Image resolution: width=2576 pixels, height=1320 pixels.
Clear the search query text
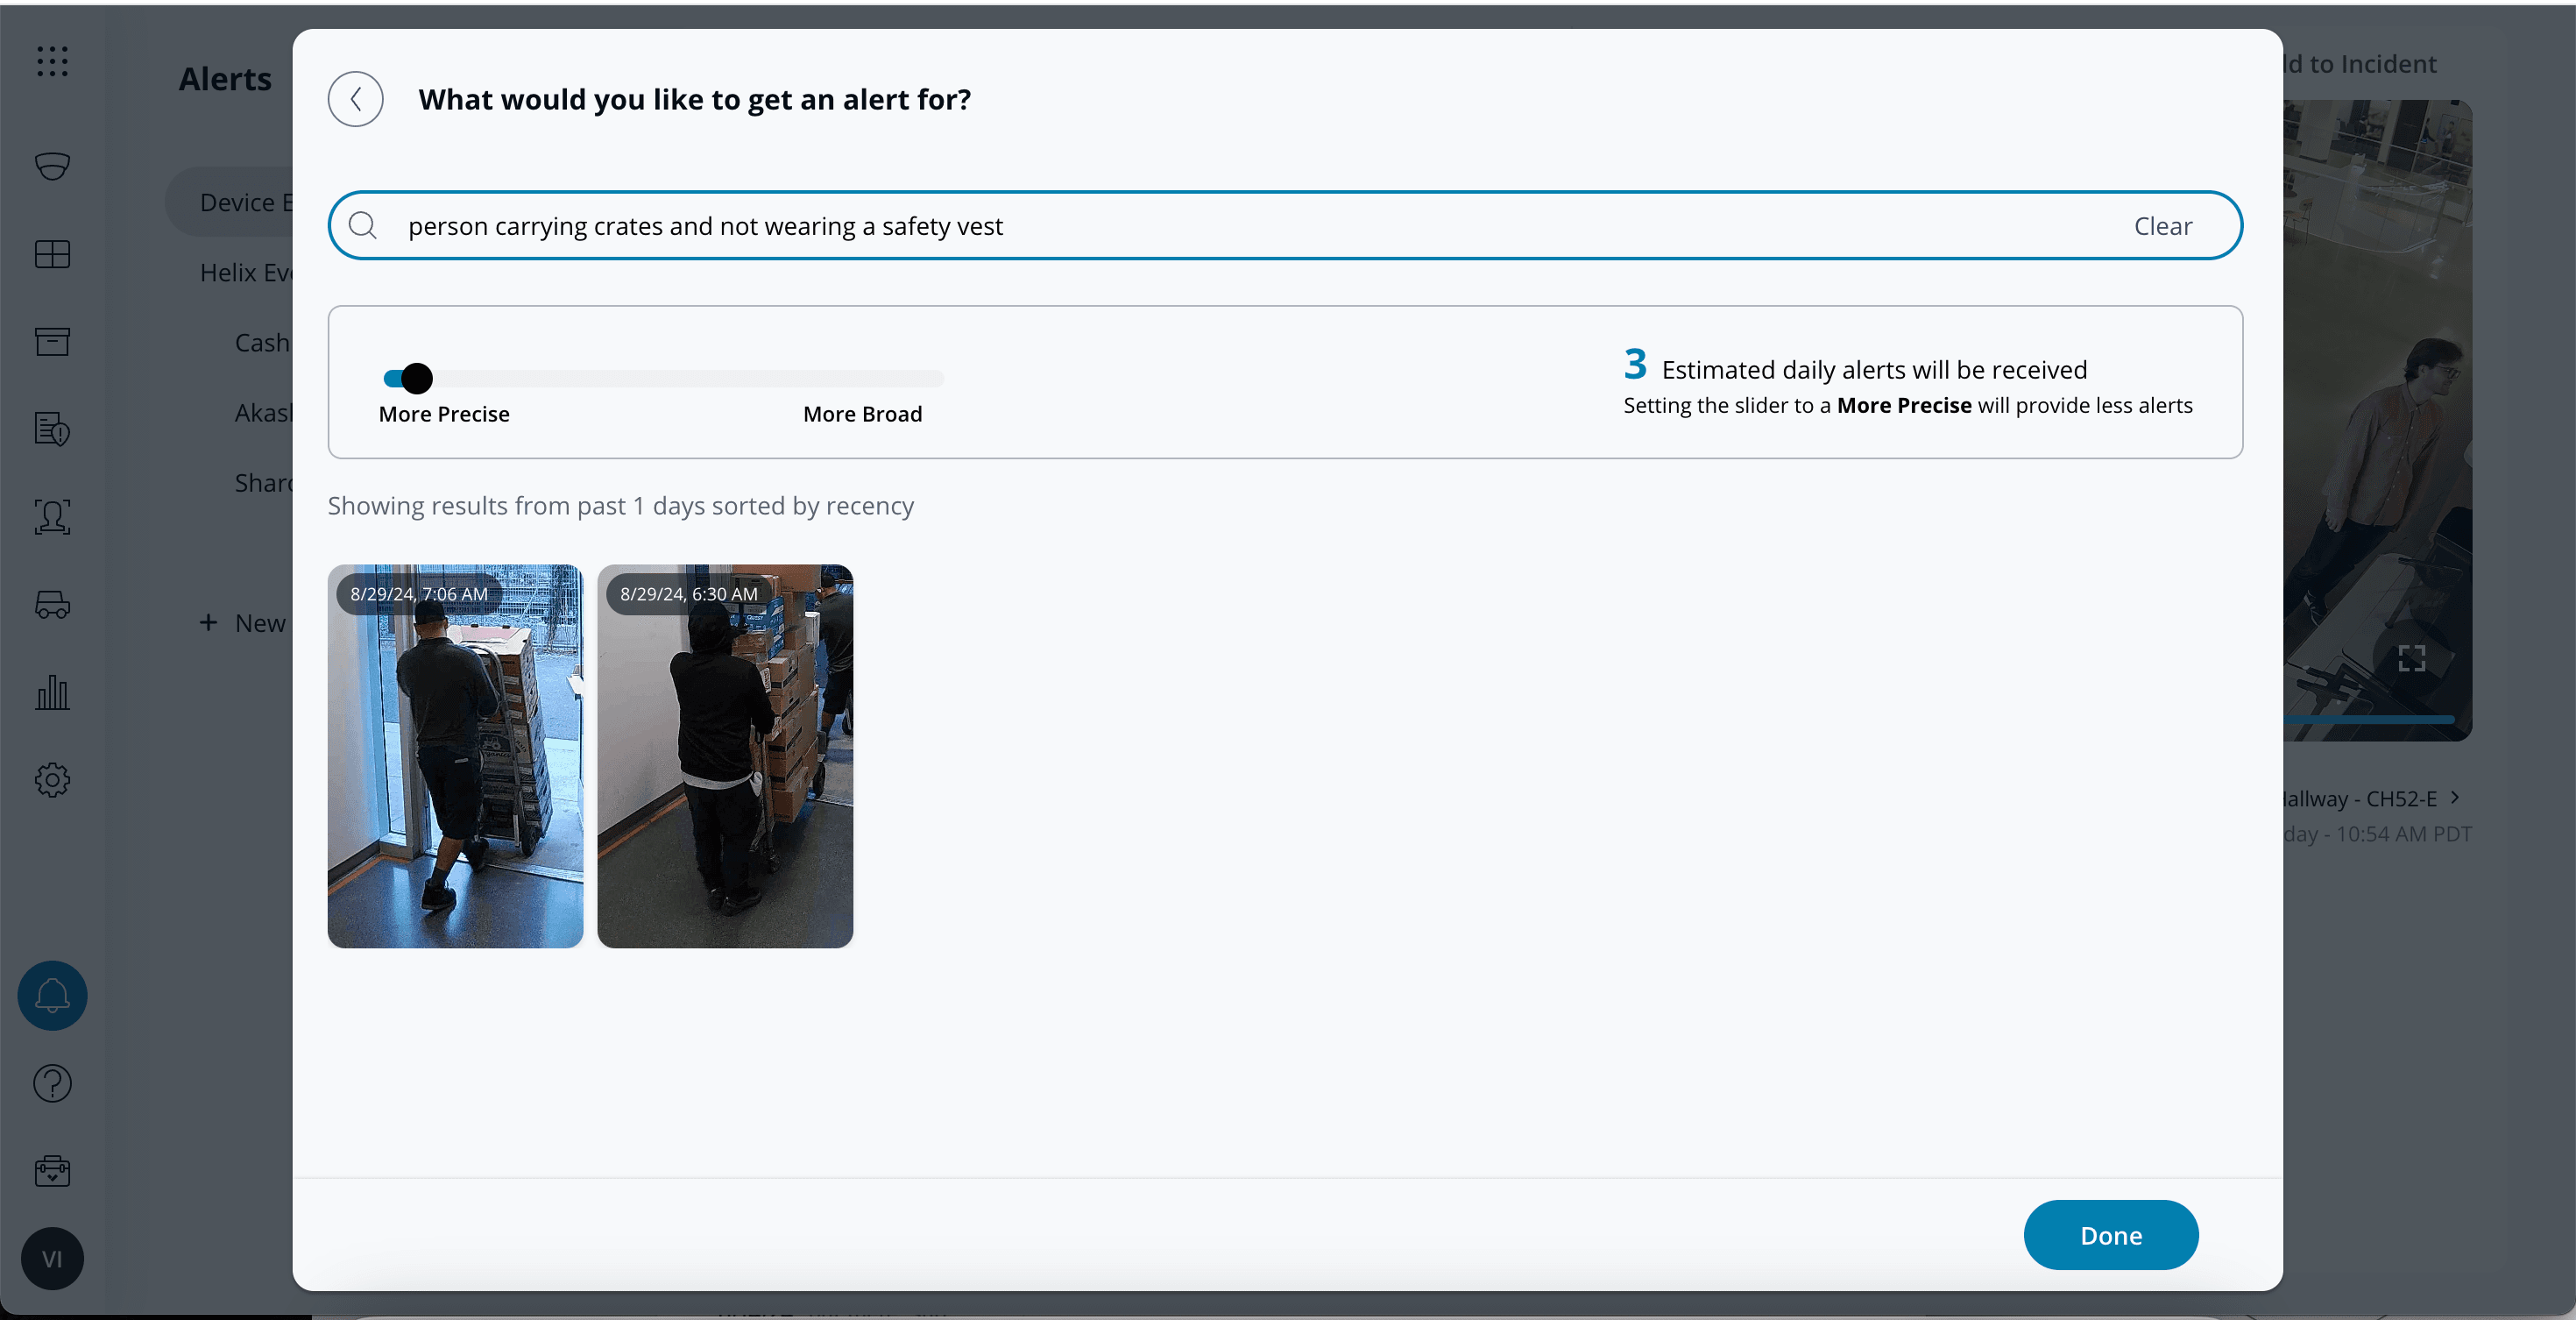pyautogui.click(x=2162, y=225)
